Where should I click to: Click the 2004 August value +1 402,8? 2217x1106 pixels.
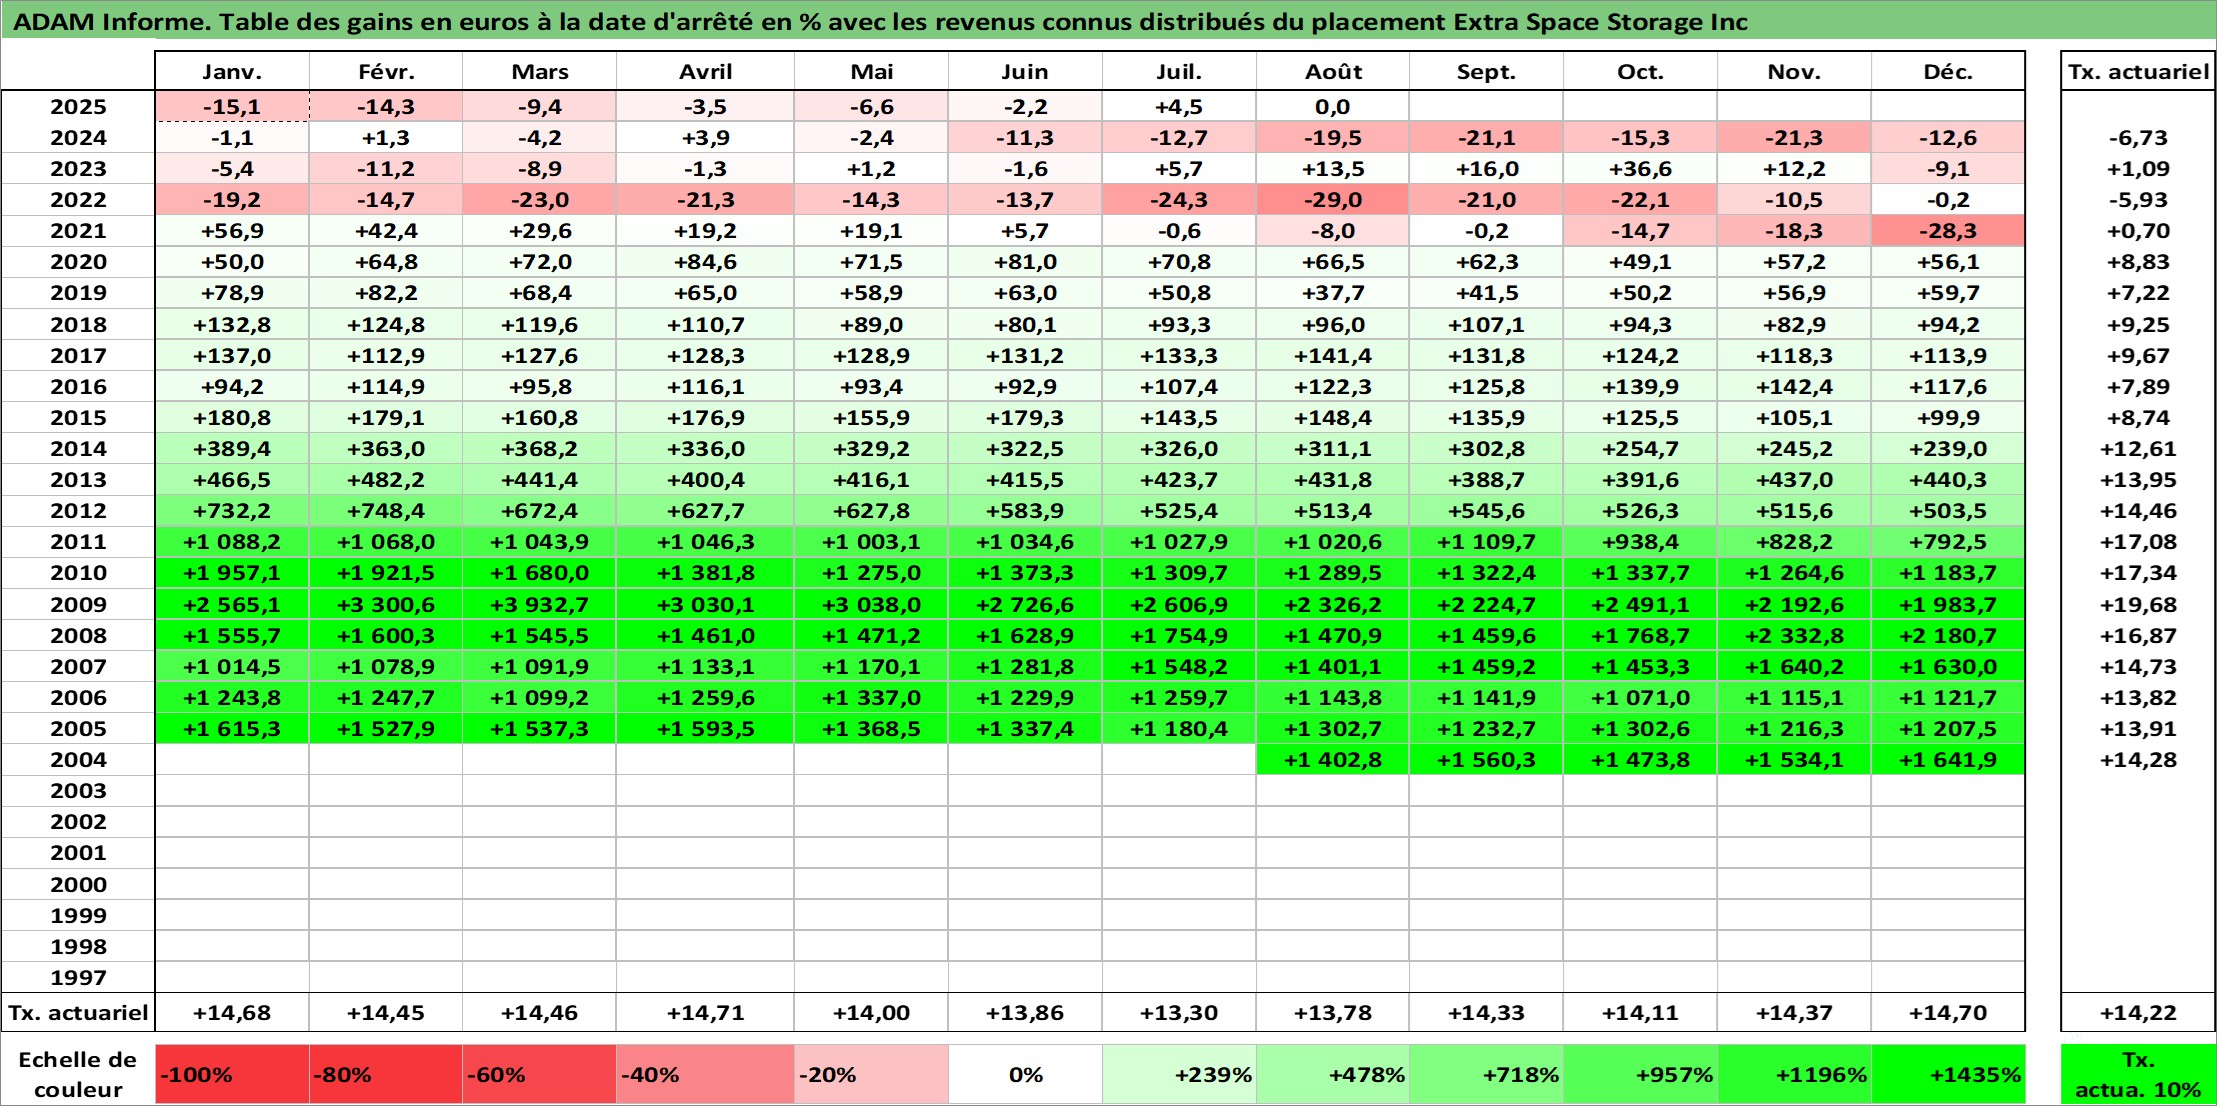(1333, 759)
